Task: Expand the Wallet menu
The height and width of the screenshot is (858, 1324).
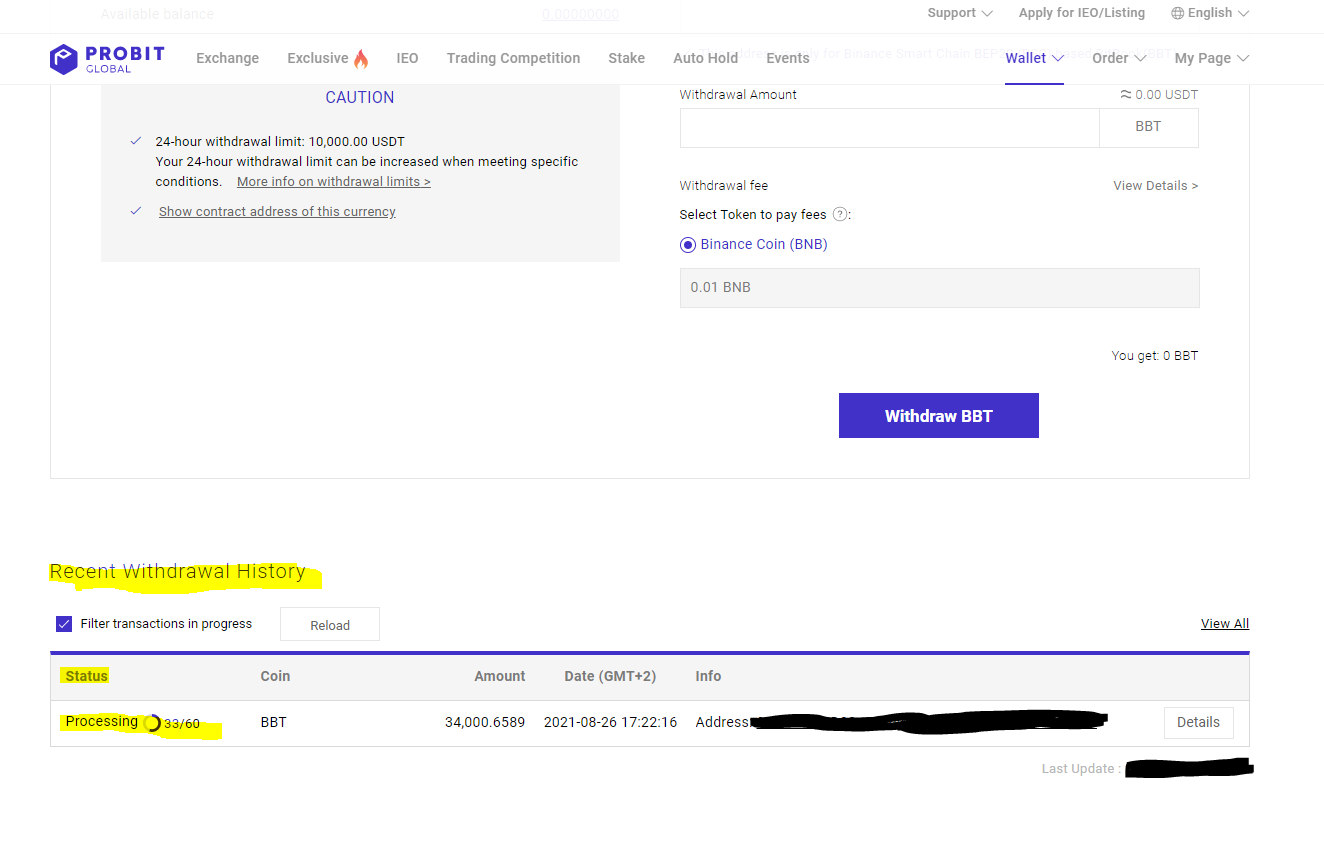Action: pos(1034,58)
